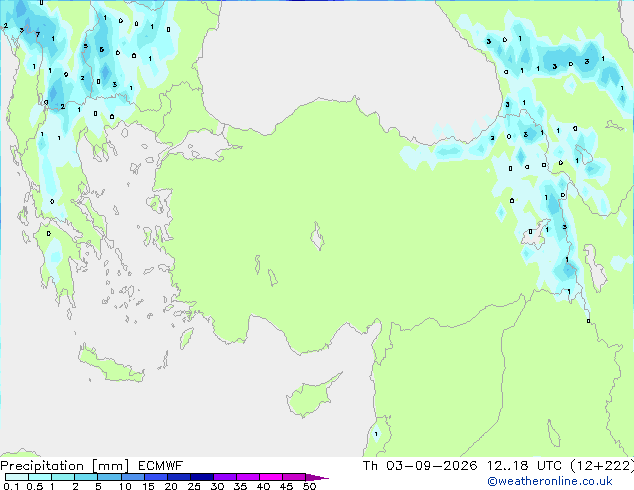Image resolution: width=634 pixels, height=490 pixels.
Task: Click the island of Rhodes
Action: coord(186,338)
